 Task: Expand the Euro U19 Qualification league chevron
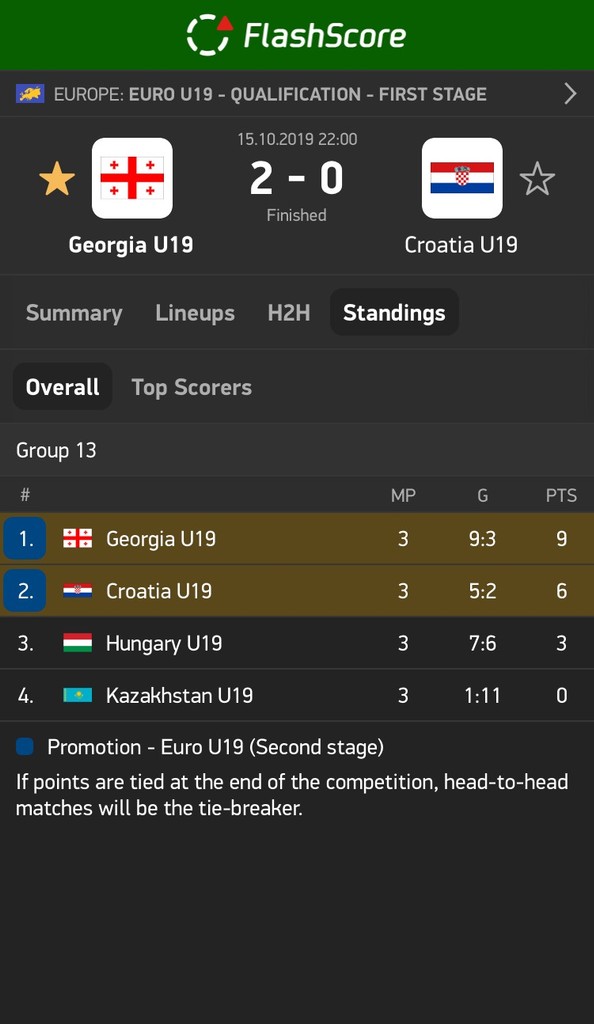click(571, 94)
